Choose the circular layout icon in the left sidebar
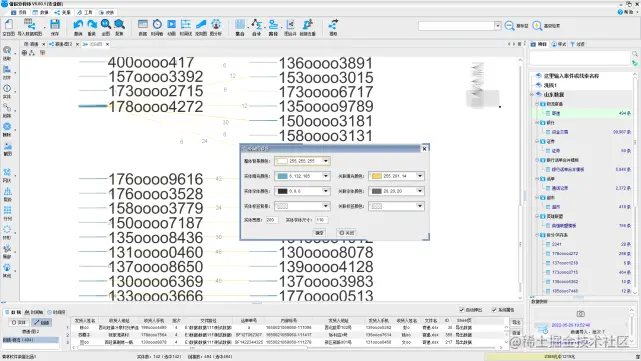The height and width of the screenshot is (361, 641). pyautogui.click(x=7, y=229)
